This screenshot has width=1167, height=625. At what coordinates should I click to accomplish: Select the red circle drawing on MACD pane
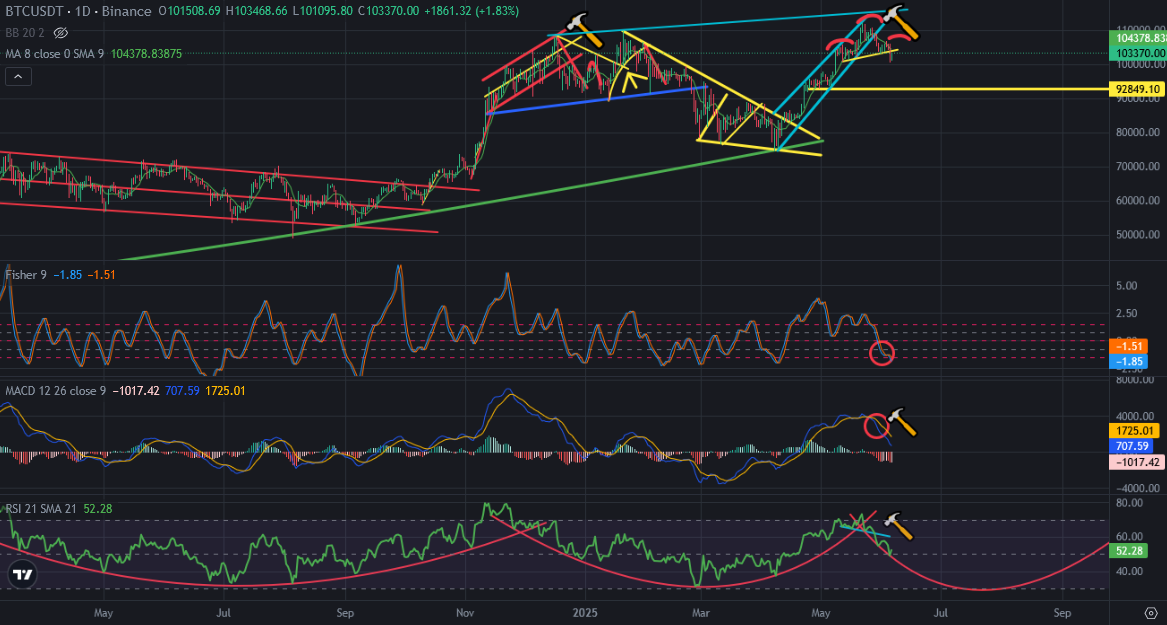[x=876, y=424]
